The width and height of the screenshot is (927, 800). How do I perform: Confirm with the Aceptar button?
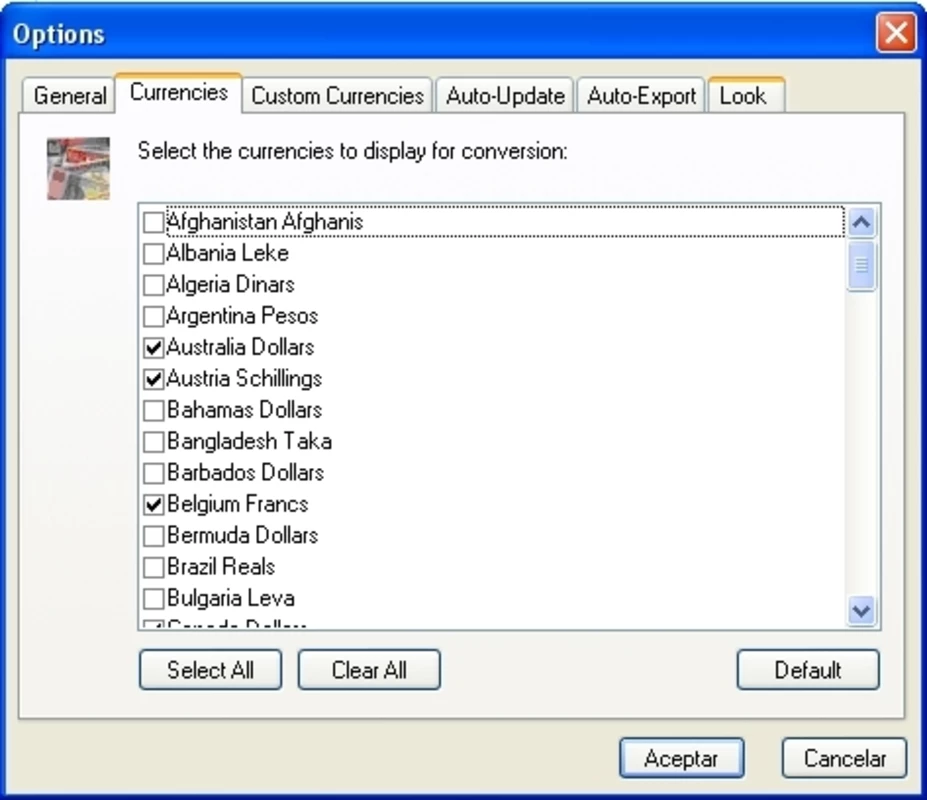click(x=681, y=758)
